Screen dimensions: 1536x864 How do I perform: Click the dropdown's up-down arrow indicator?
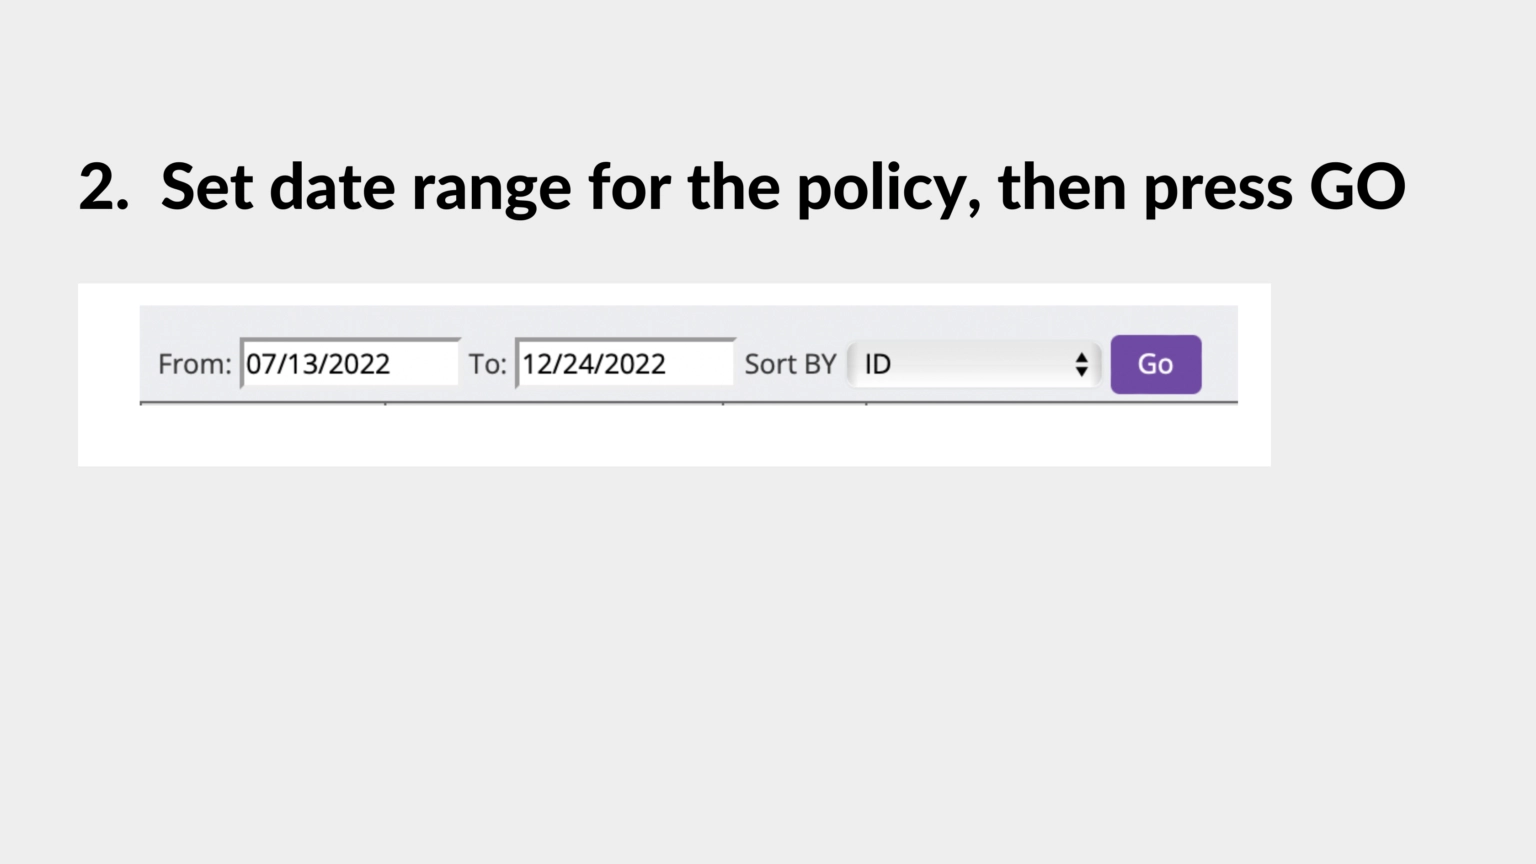[x=1081, y=364]
